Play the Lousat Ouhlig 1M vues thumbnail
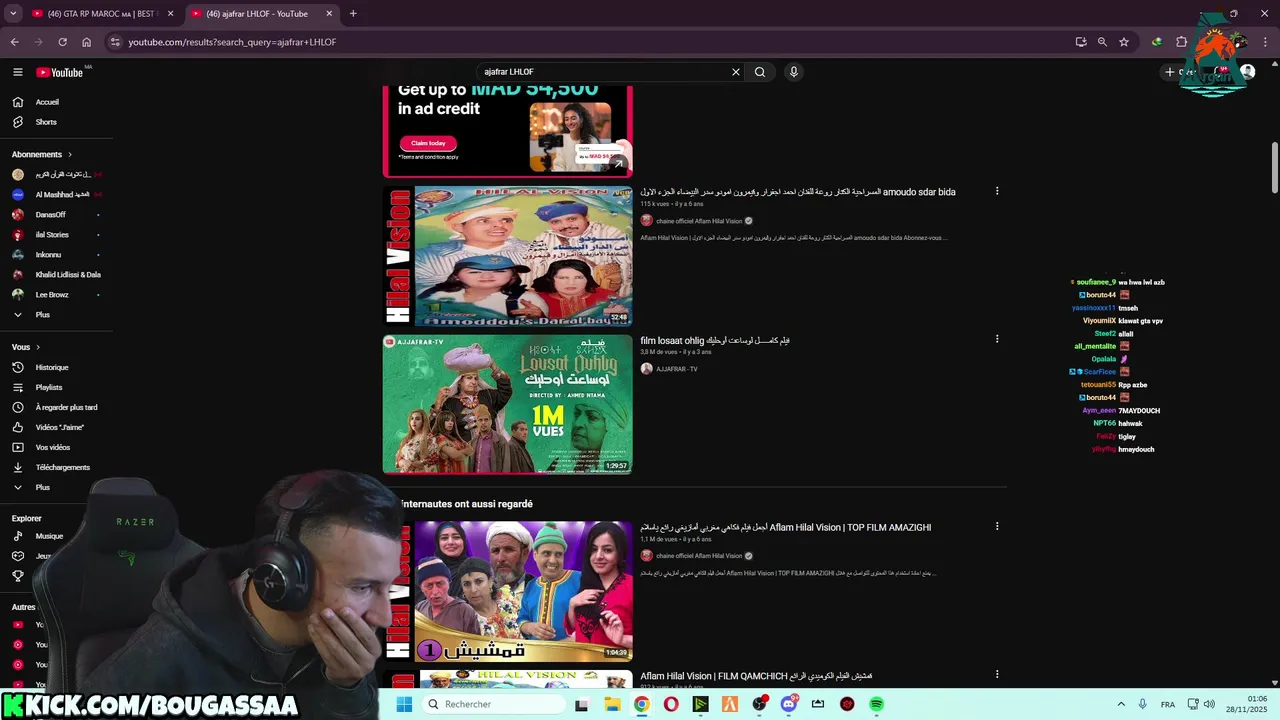The image size is (1280, 720). pos(508,404)
